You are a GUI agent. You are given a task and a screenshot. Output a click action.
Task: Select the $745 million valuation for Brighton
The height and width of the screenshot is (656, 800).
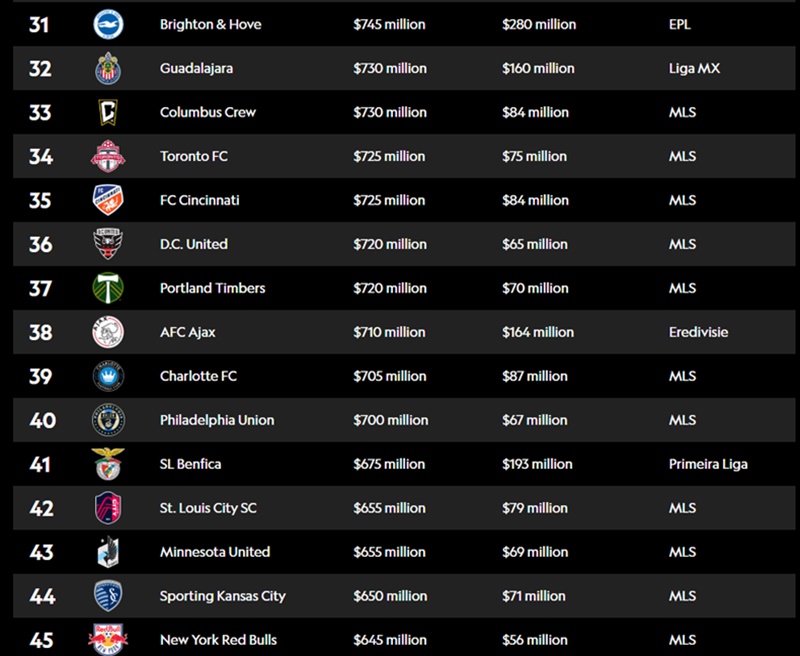tap(389, 24)
